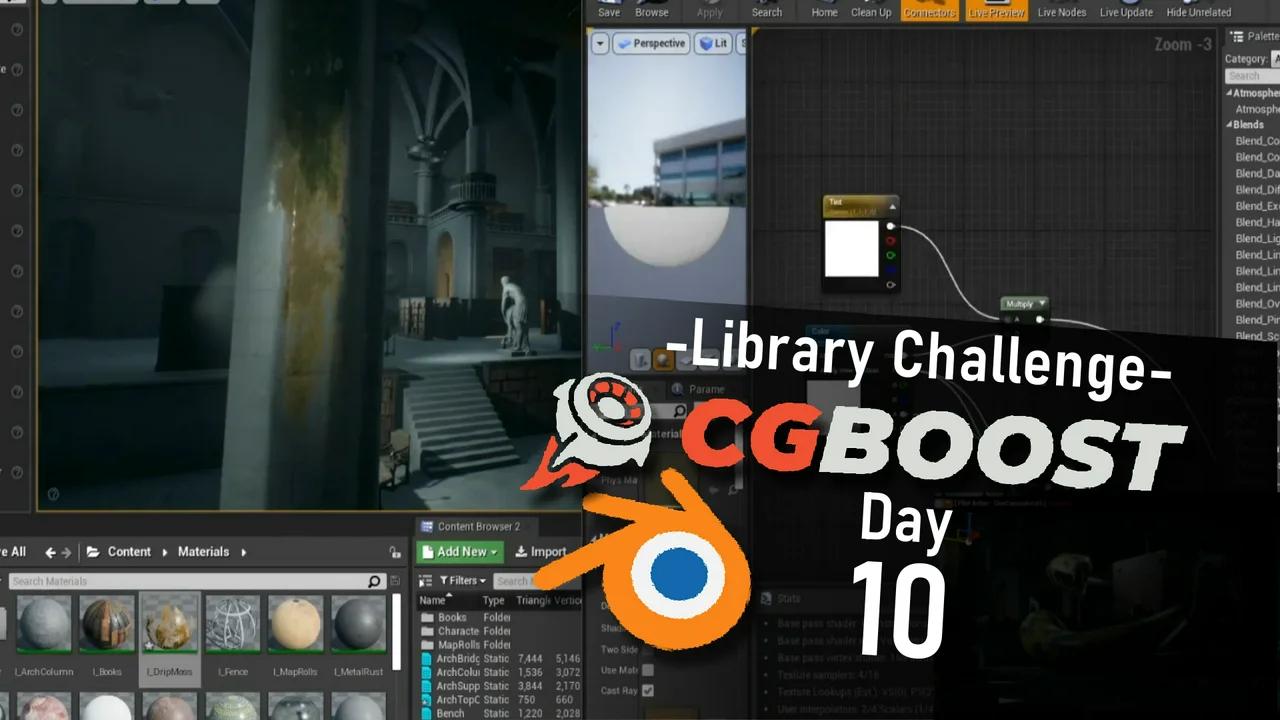Open the Materials folder in the breadcrumb
Viewport: 1280px width, 720px height.
[x=203, y=551]
